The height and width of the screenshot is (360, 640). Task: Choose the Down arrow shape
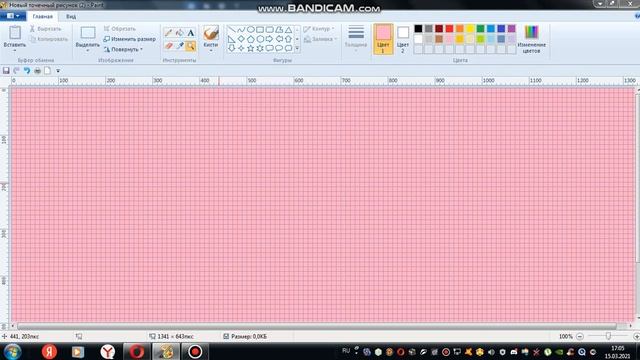tap(231, 48)
